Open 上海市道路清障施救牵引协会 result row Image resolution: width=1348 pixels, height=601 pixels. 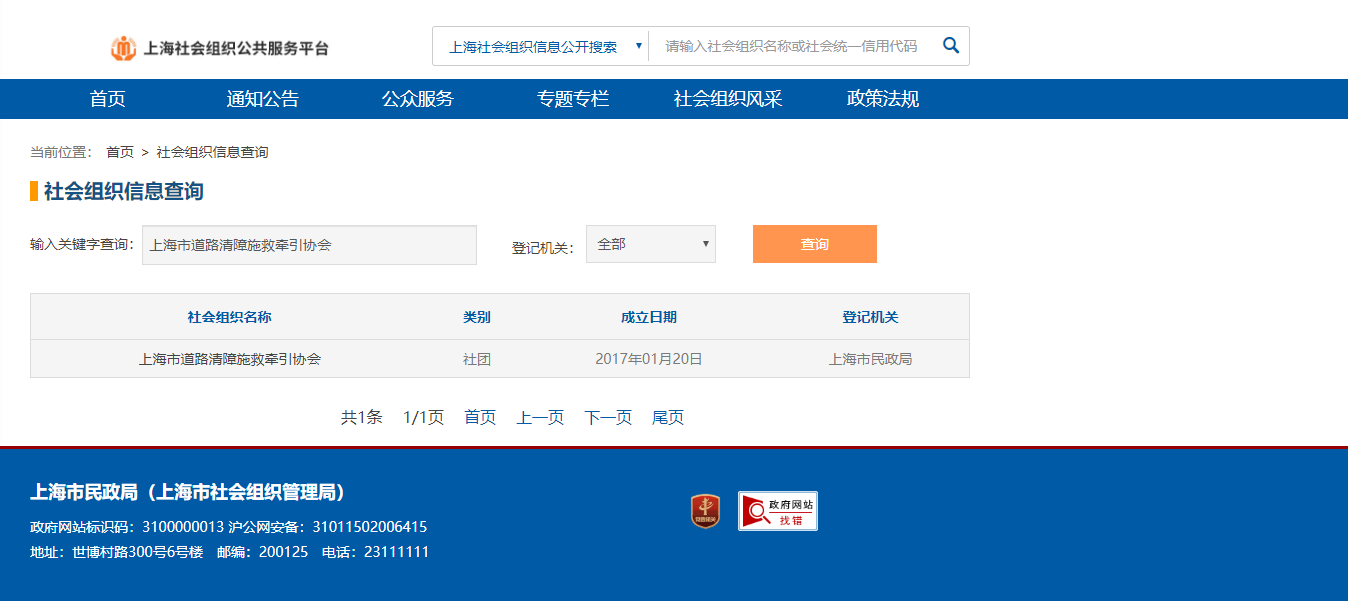coord(230,359)
